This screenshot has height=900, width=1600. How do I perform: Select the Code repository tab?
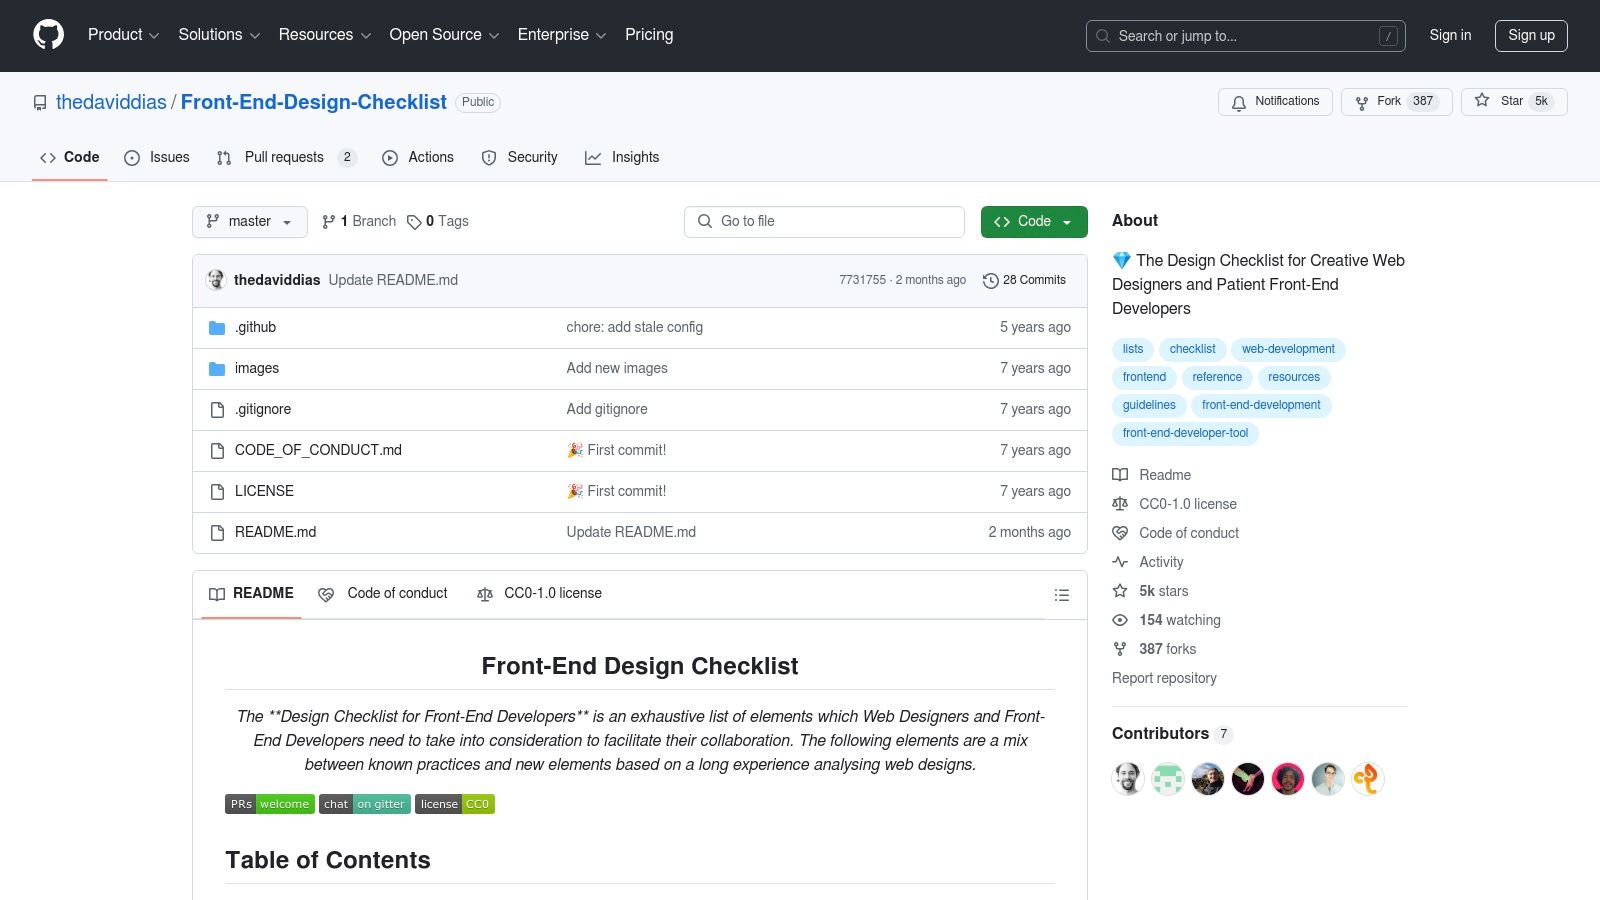tap(70, 157)
